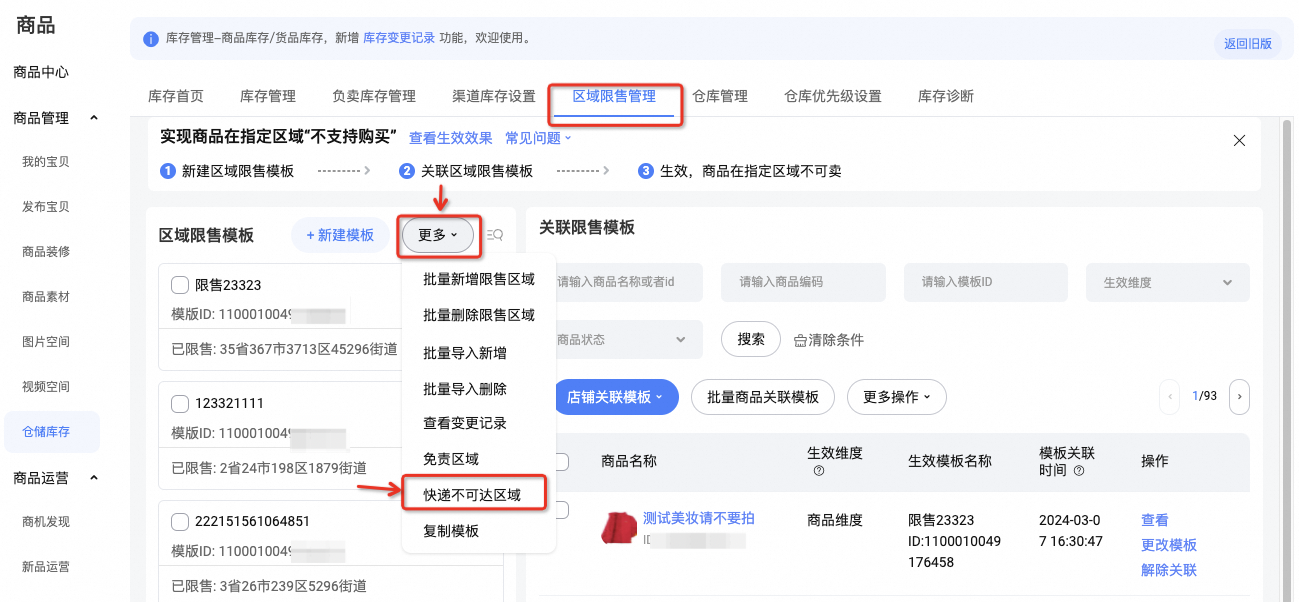Expand the 店铺关联模板 dropdown button

(615, 397)
